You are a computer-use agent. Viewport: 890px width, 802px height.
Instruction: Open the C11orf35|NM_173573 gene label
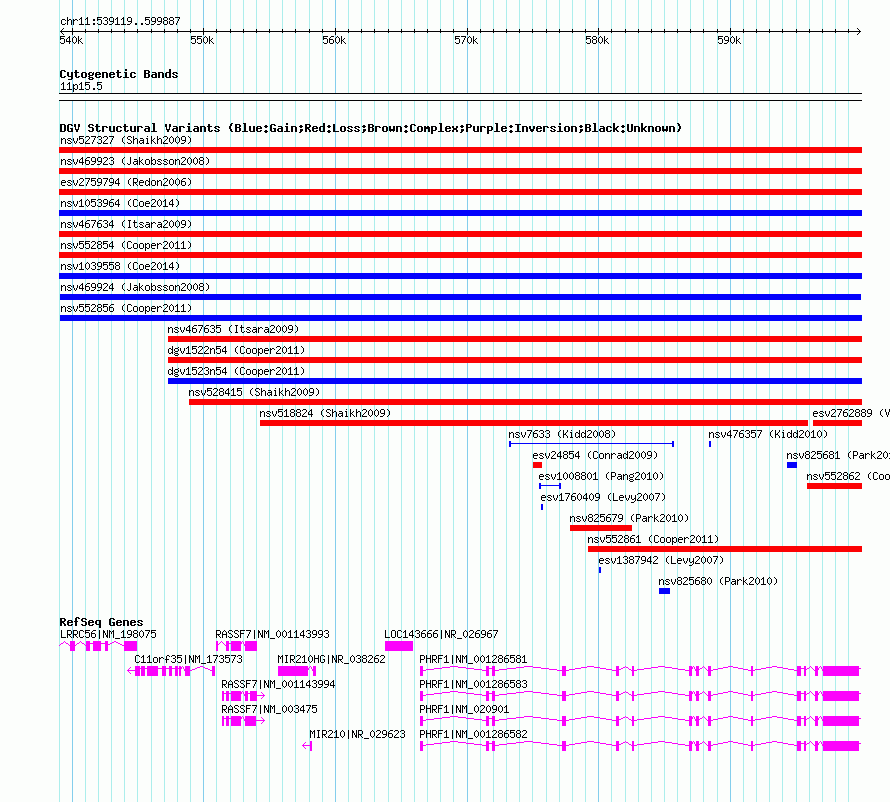tap(188, 659)
